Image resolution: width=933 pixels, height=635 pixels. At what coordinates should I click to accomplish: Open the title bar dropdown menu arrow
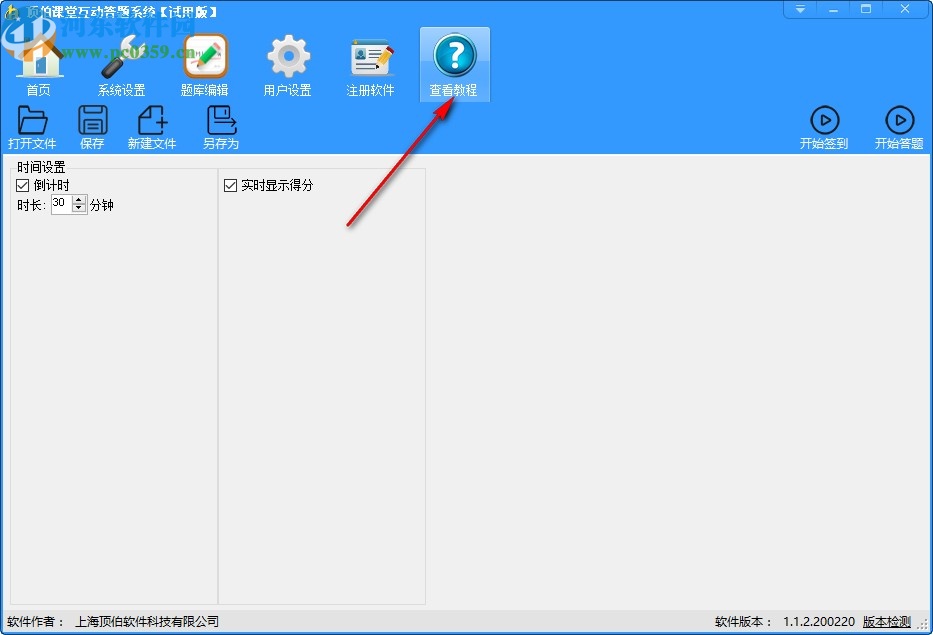click(x=800, y=9)
